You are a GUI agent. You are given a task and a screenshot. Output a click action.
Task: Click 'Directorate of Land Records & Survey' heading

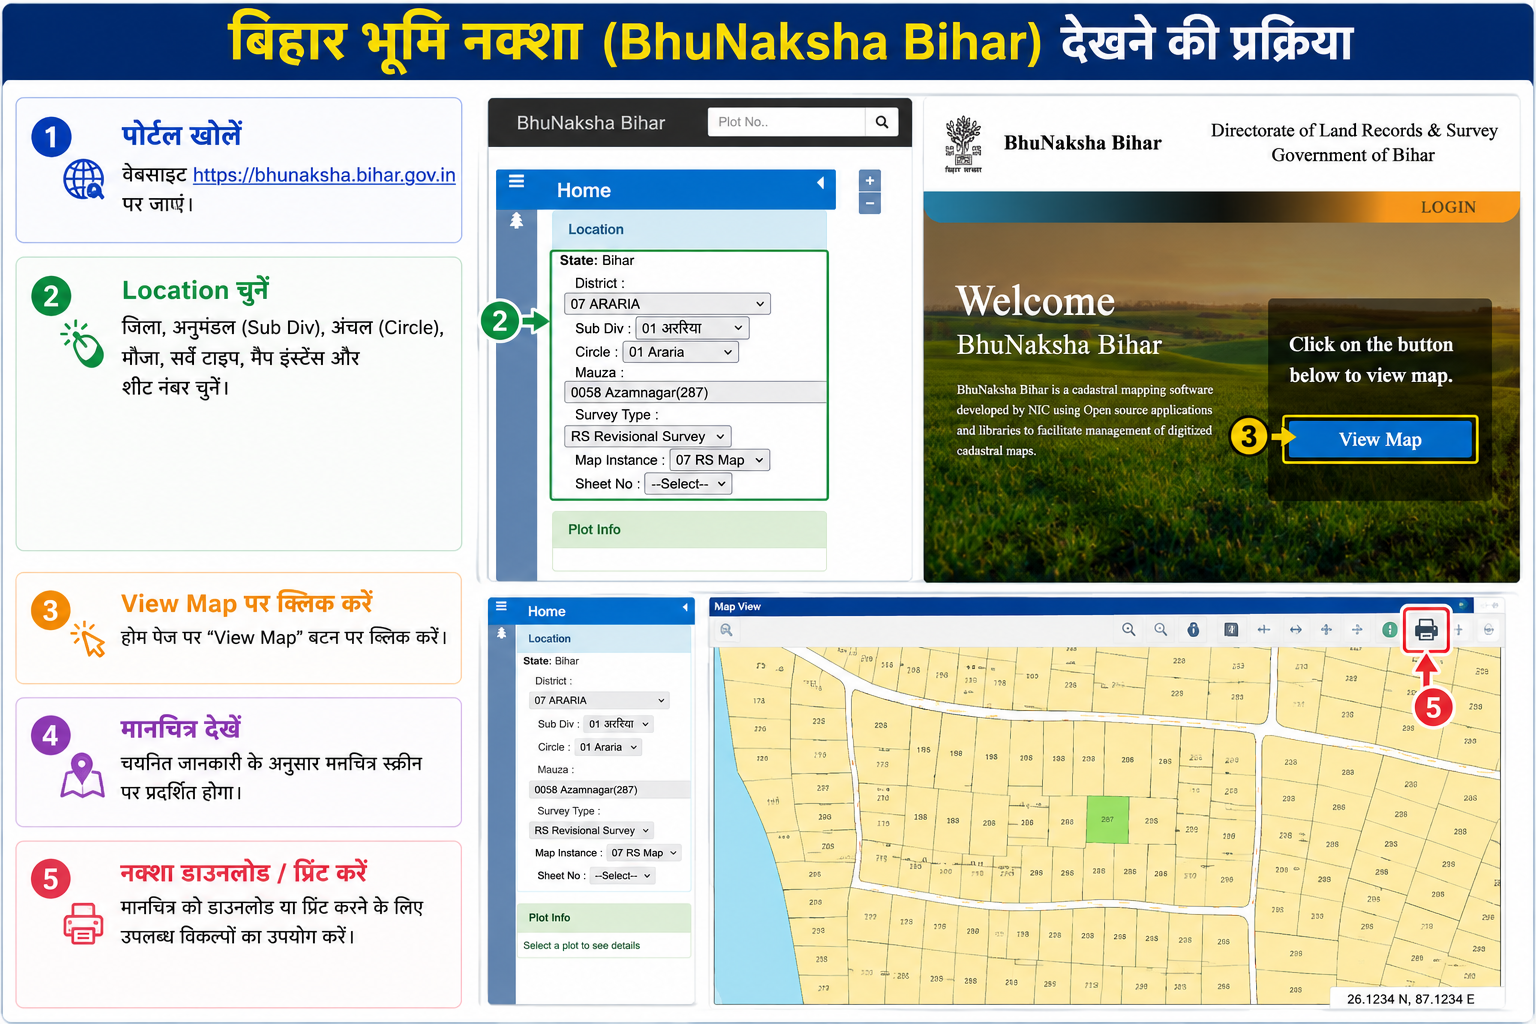[x=1354, y=130]
